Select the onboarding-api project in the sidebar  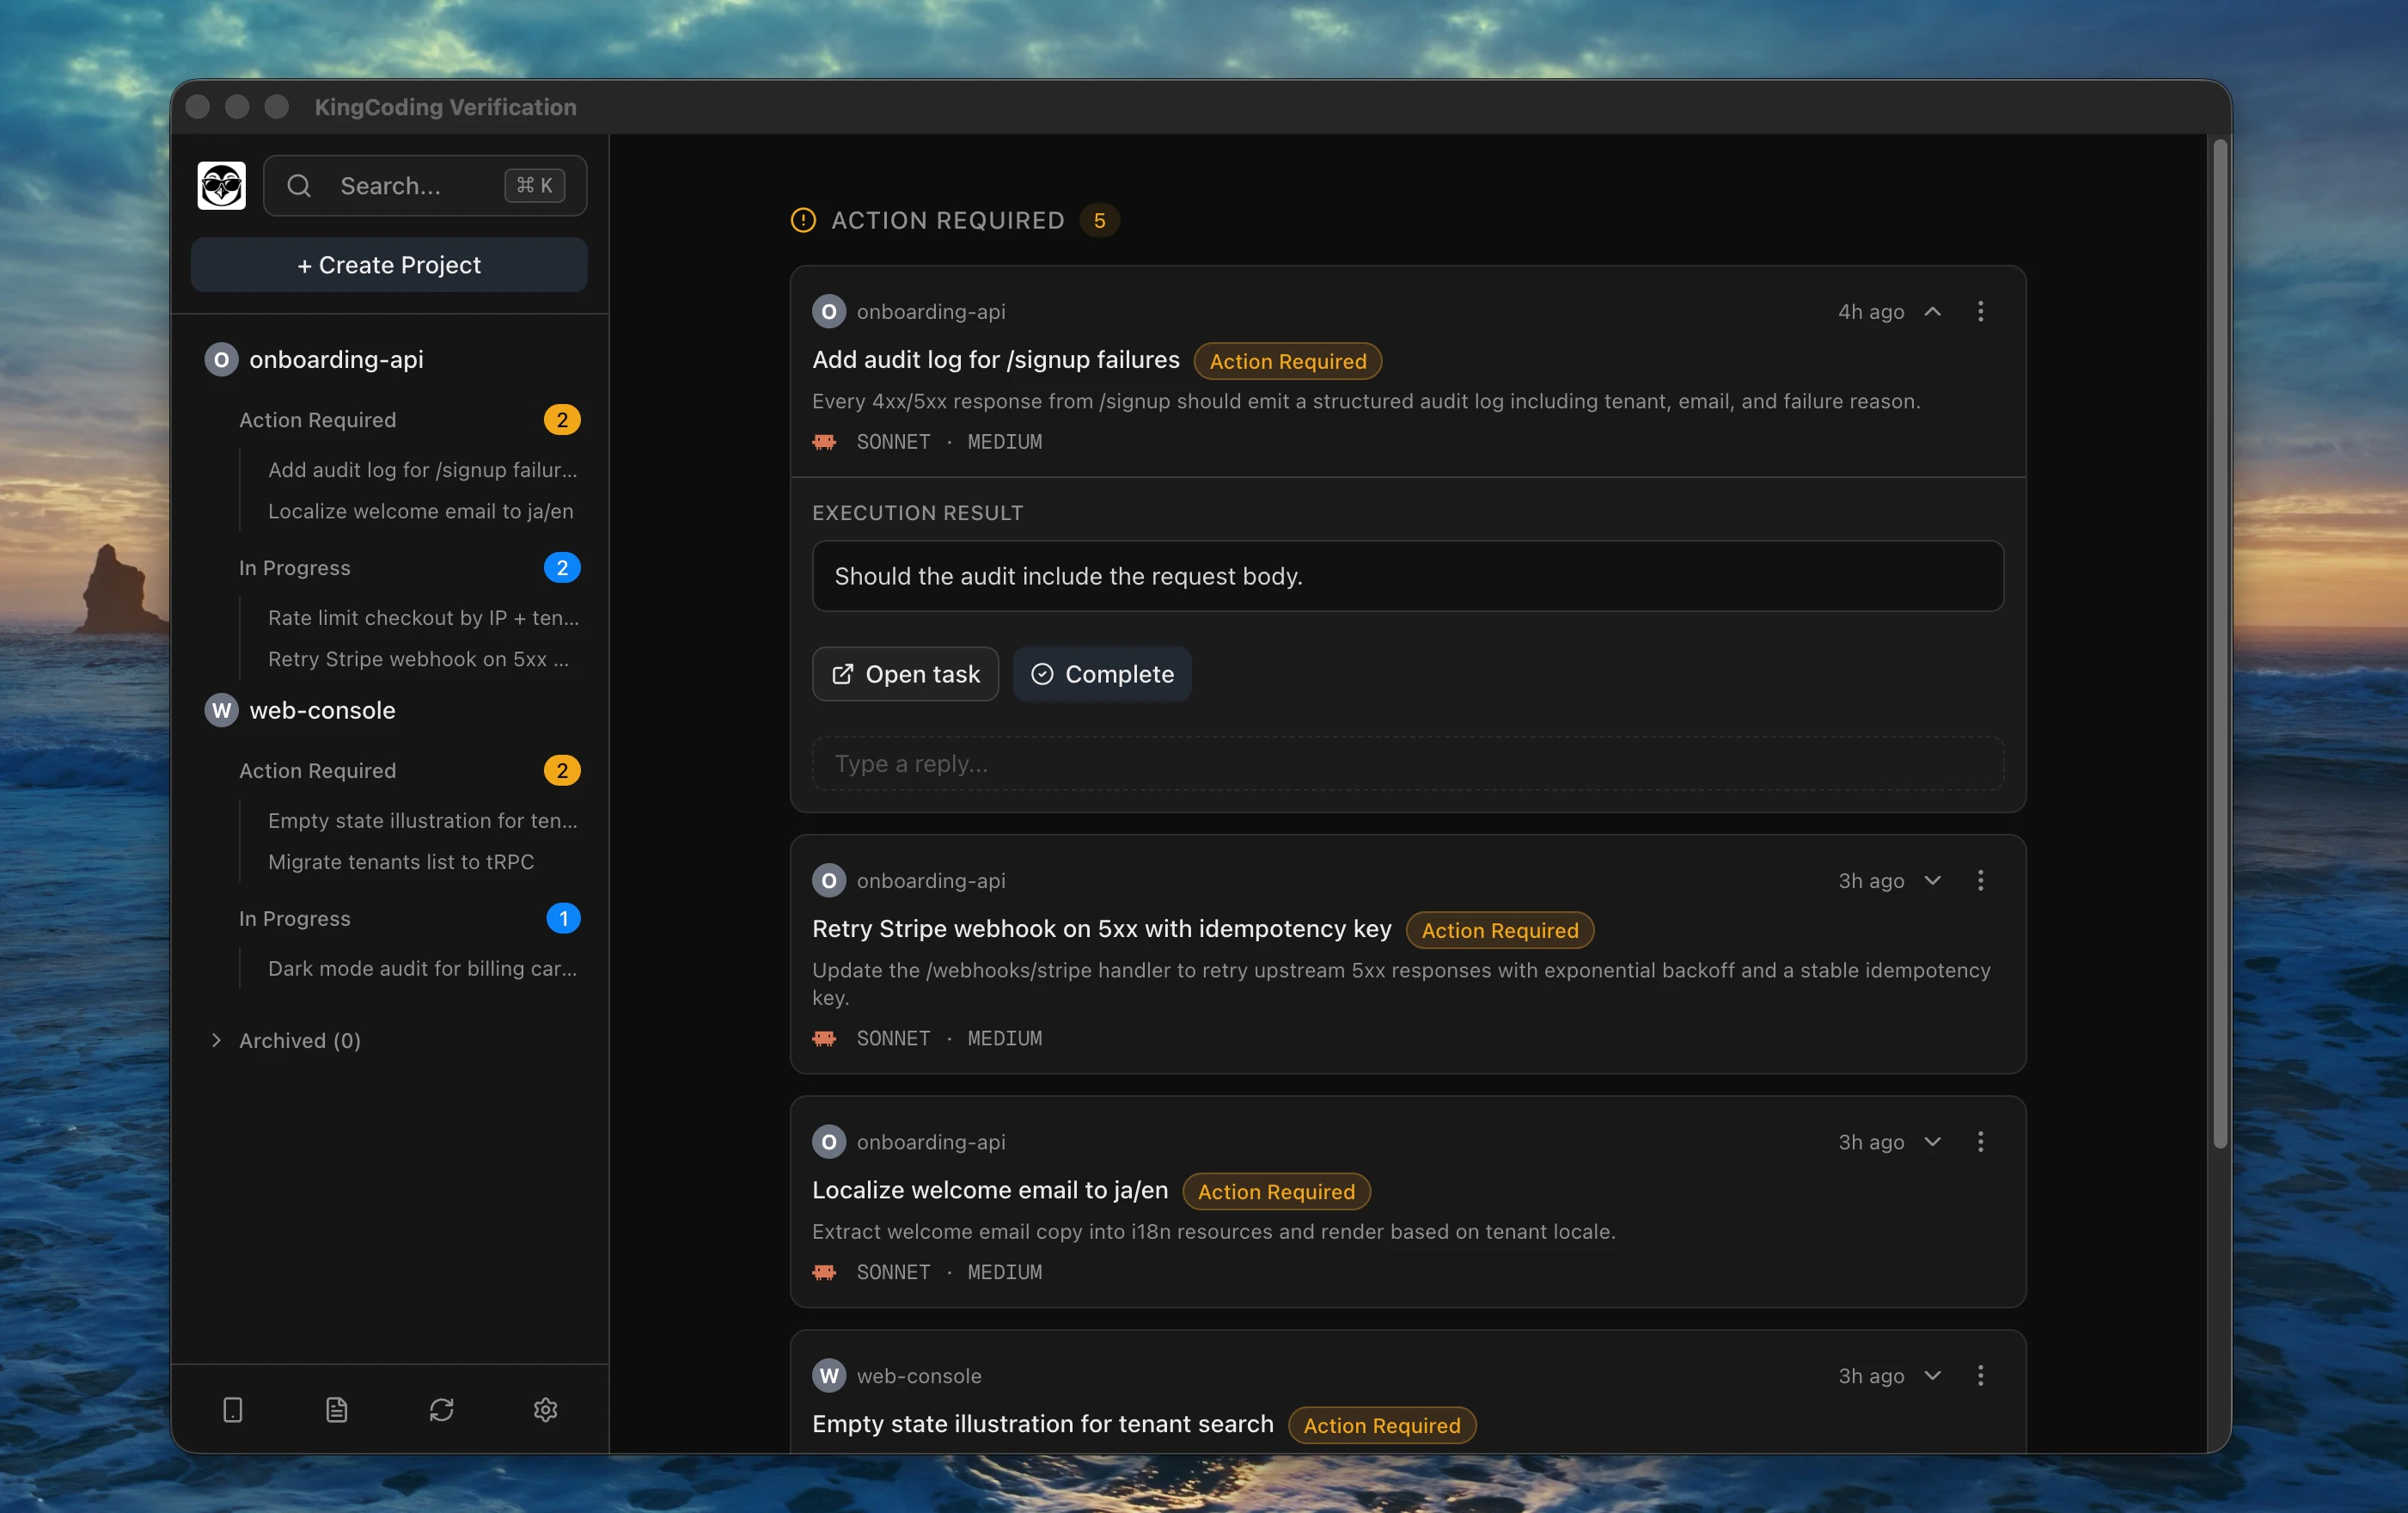tap(336, 359)
